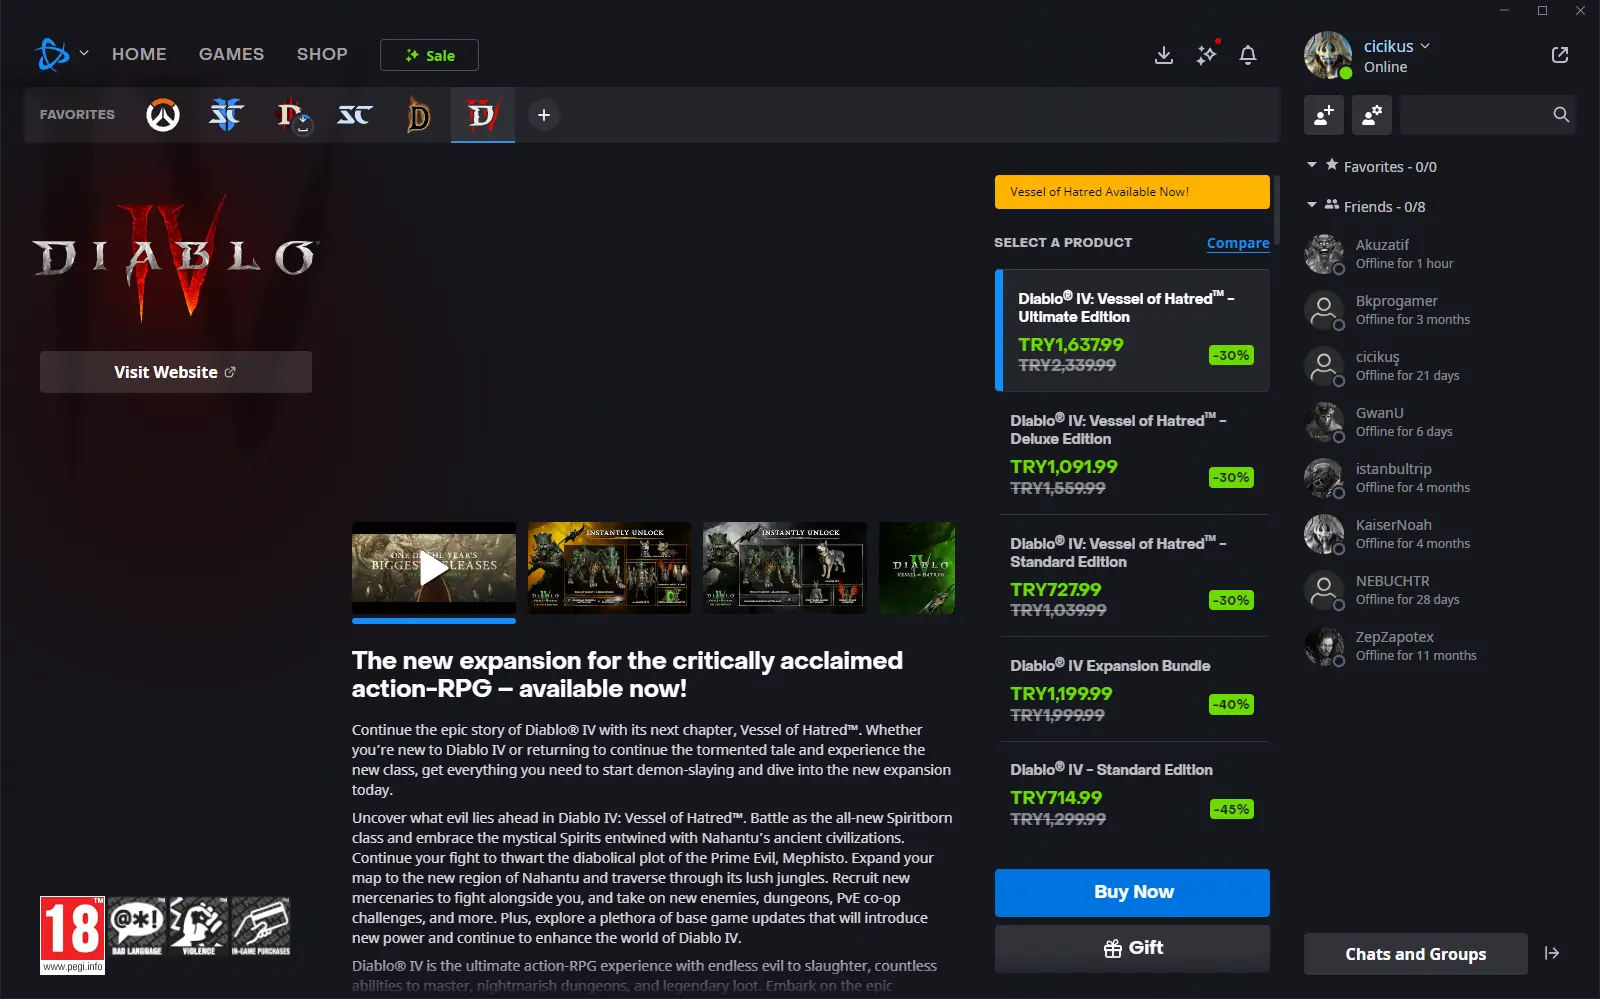This screenshot has height=999, width=1600.
Task: Open the GAMES tab
Action: [x=231, y=54]
